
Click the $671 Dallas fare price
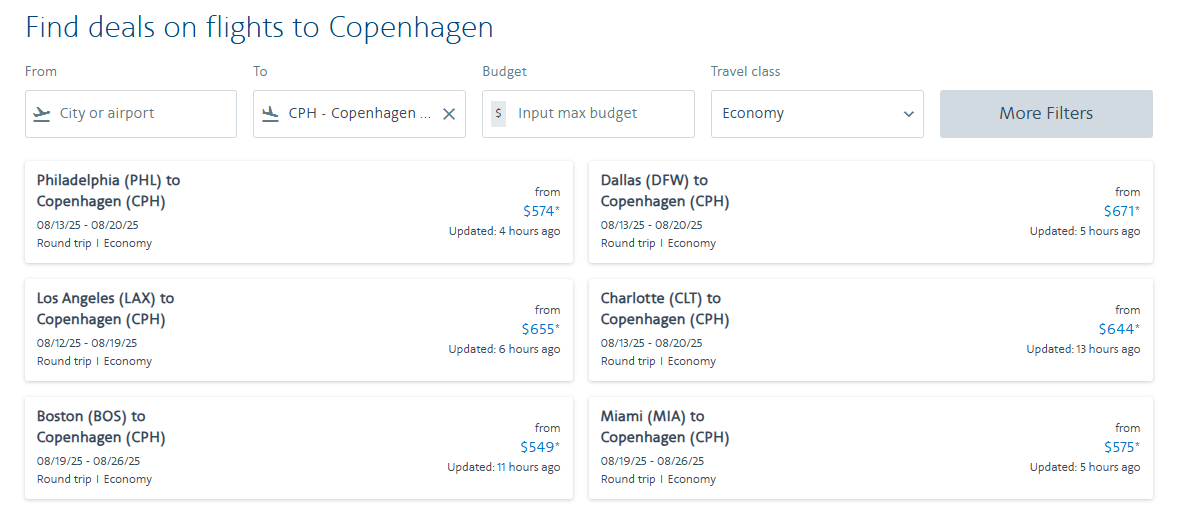point(1121,211)
